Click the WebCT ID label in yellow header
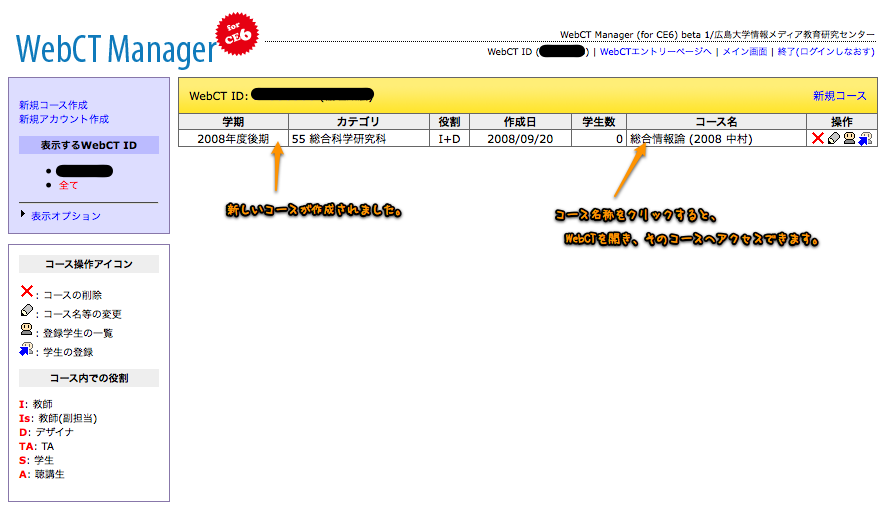 pyautogui.click(x=219, y=96)
